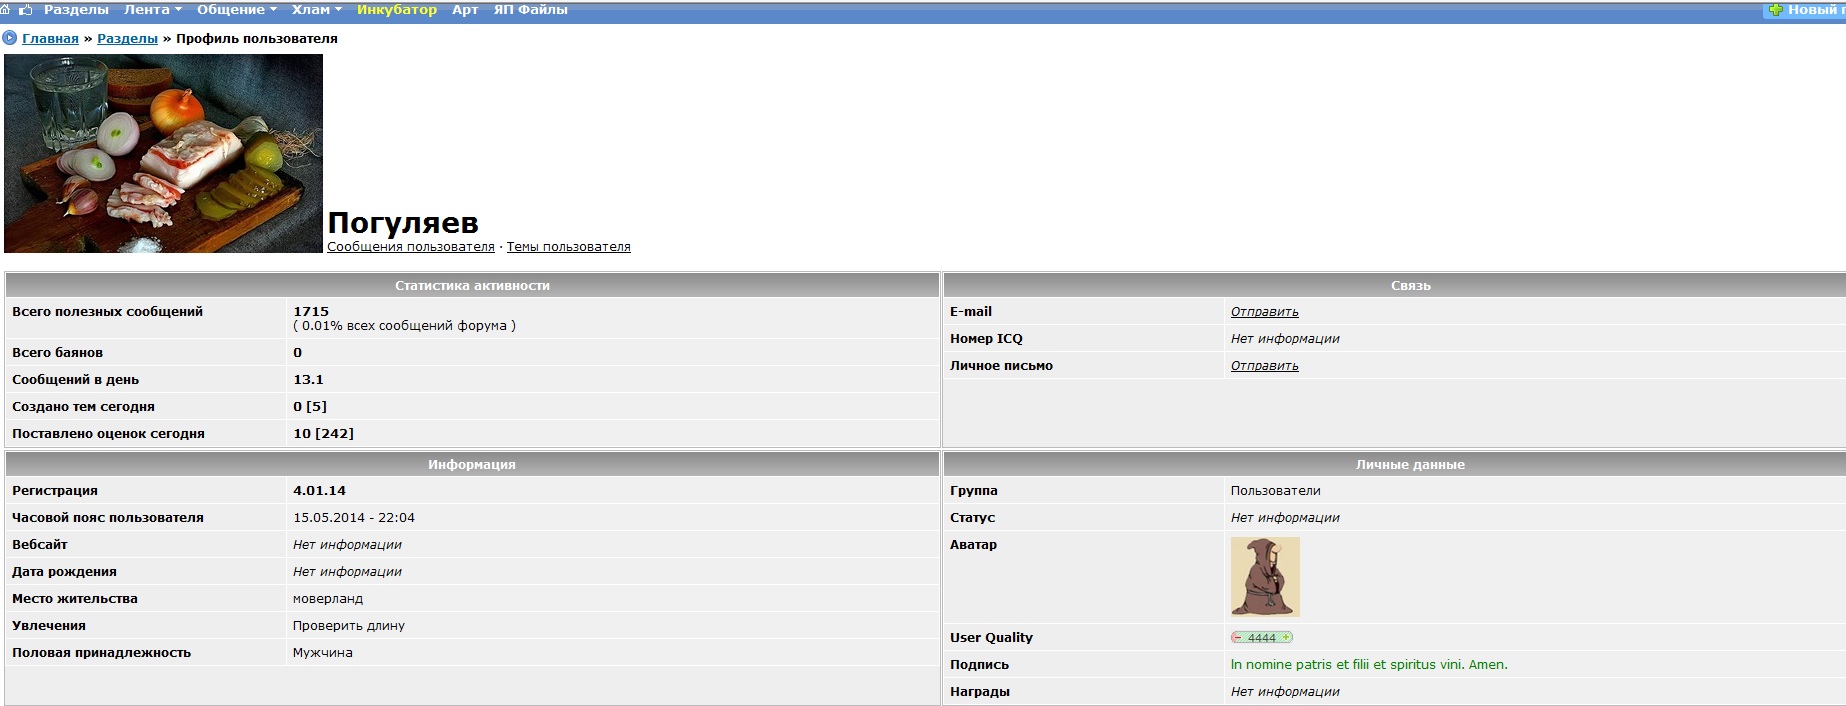The width and height of the screenshot is (1846, 706).
Task: Open the ЯП Файлы menu item
Action: (531, 9)
